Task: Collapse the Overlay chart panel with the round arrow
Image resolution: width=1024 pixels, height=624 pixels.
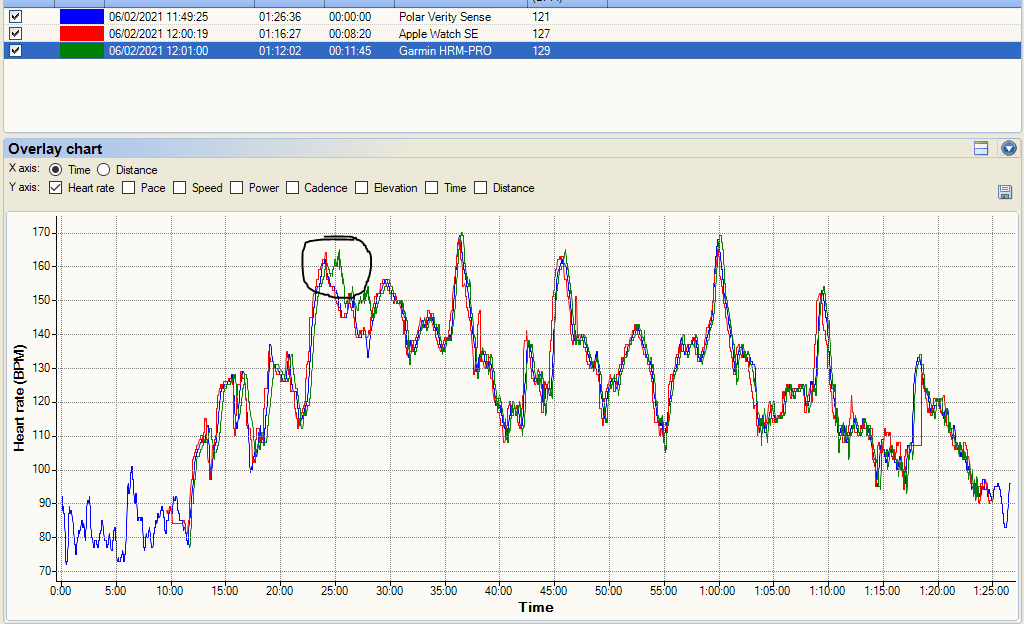Action: pos(1008,148)
